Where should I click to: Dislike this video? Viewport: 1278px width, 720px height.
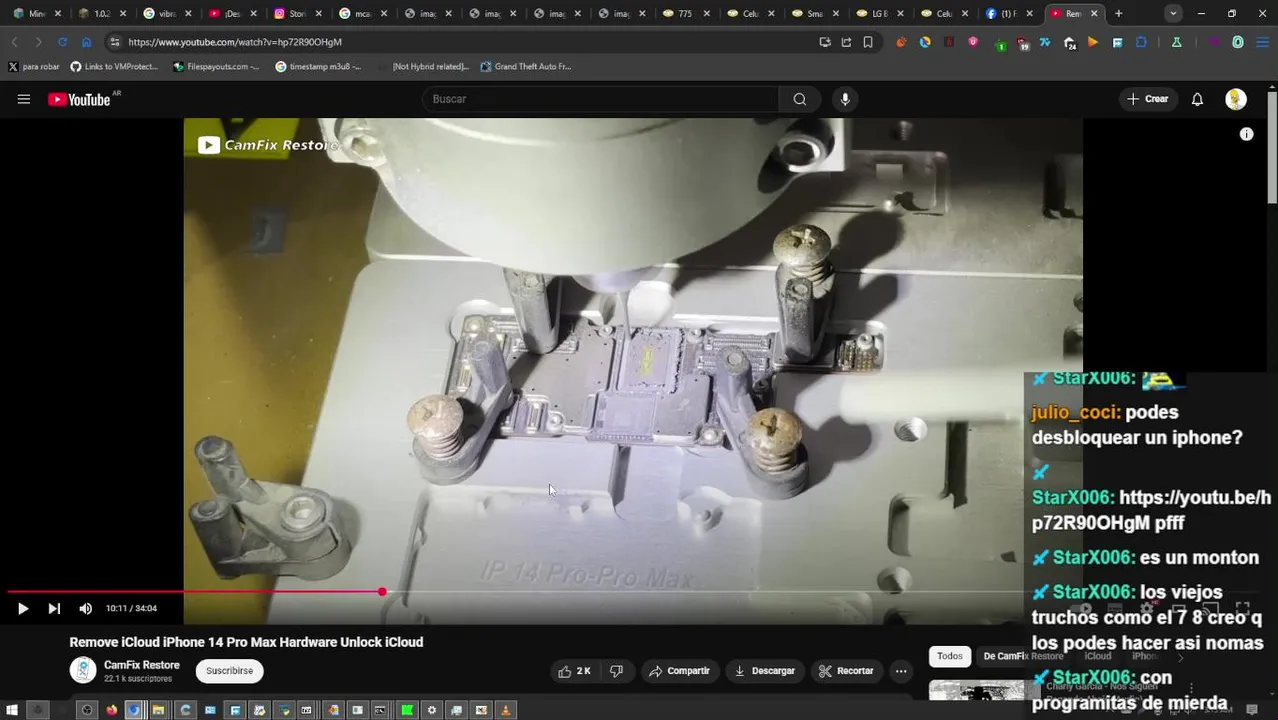coord(617,671)
